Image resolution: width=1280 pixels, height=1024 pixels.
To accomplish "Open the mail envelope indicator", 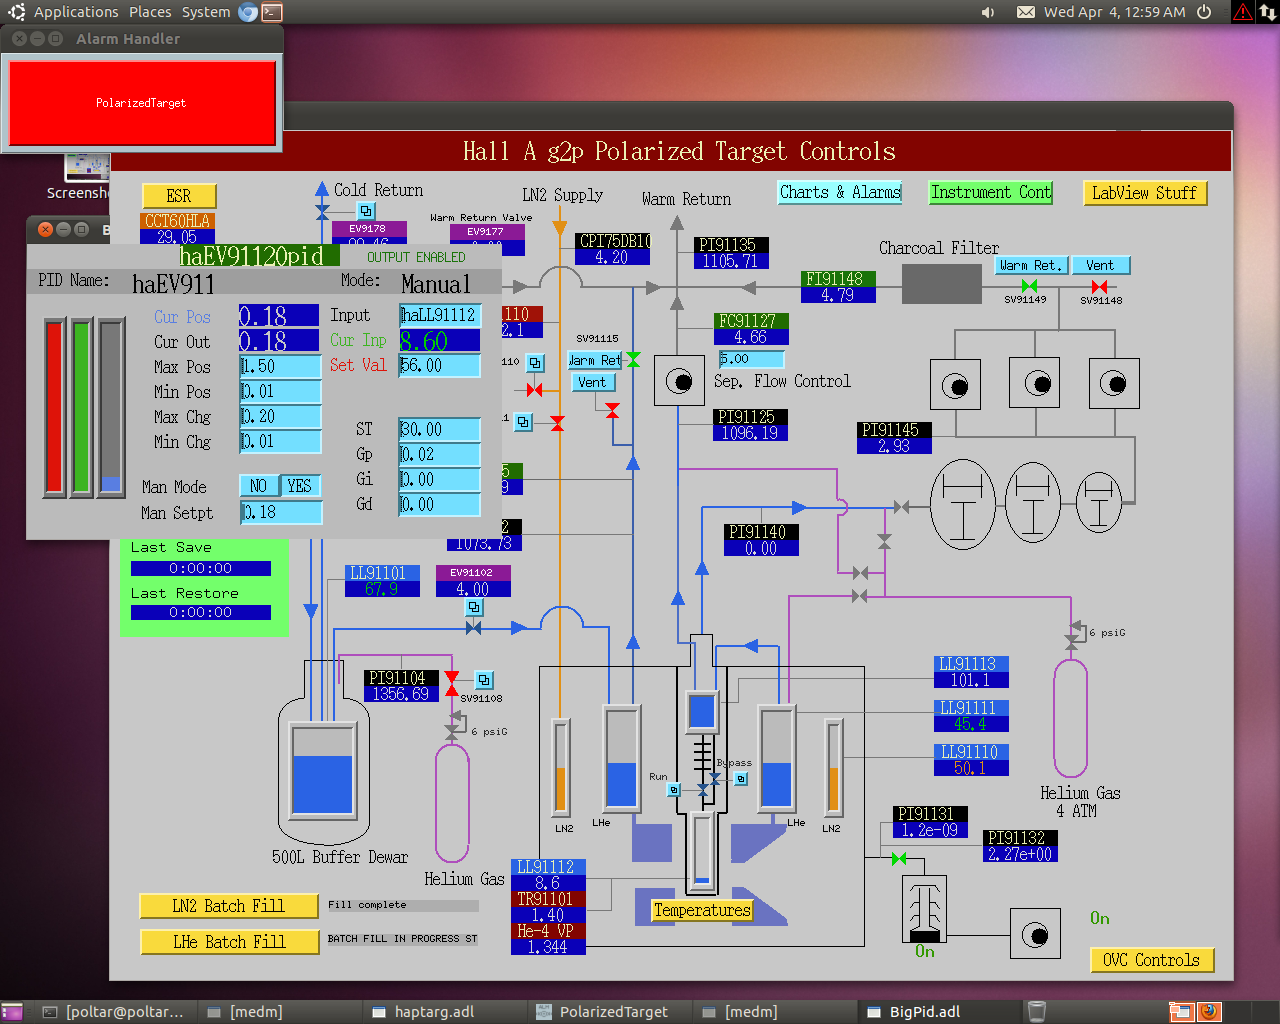I will pos(1026,12).
